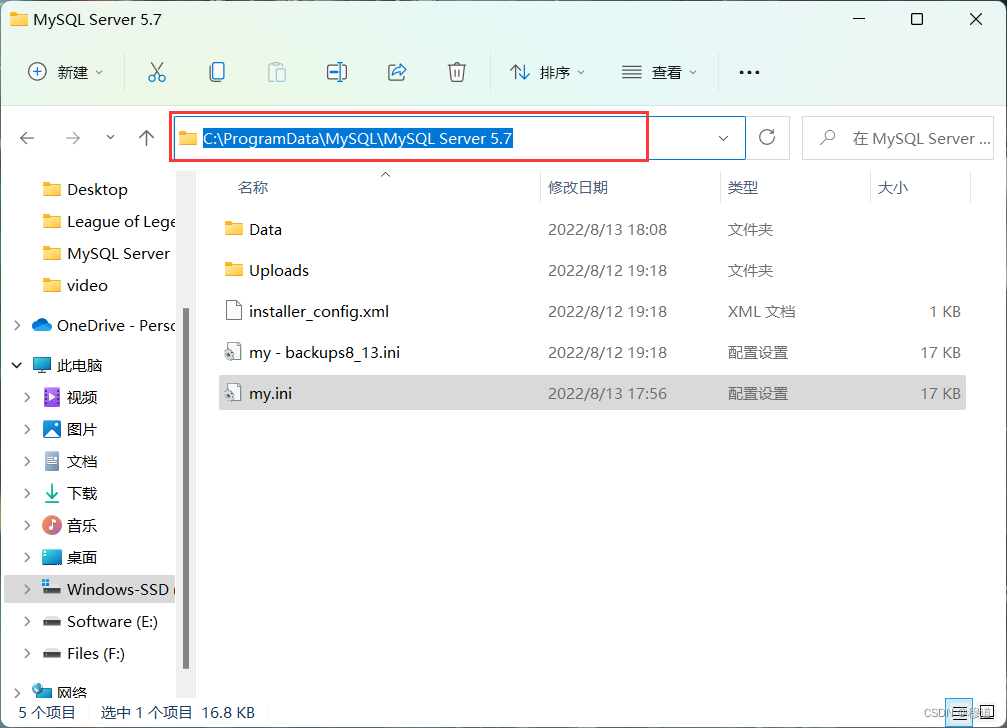This screenshot has height=728, width=1007.
Task: Open the video folder in sidebar
Action: [75, 286]
